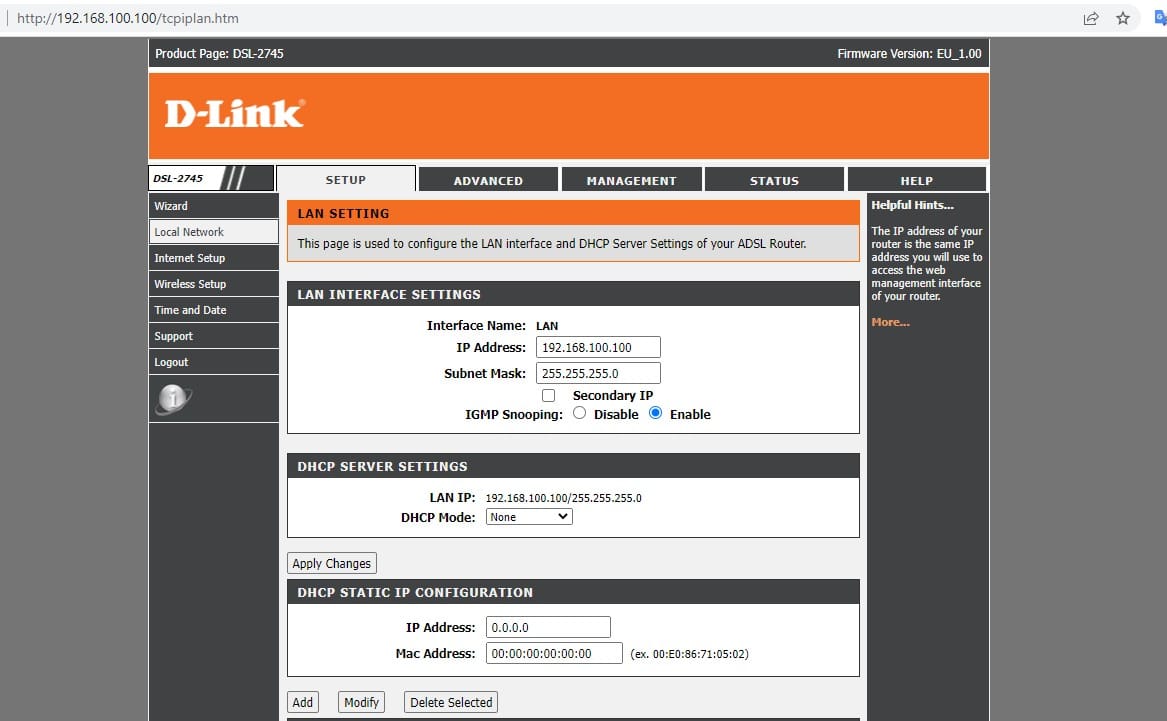Click the Delete Selected button
The width and height of the screenshot is (1167, 721).
coord(450,701)
